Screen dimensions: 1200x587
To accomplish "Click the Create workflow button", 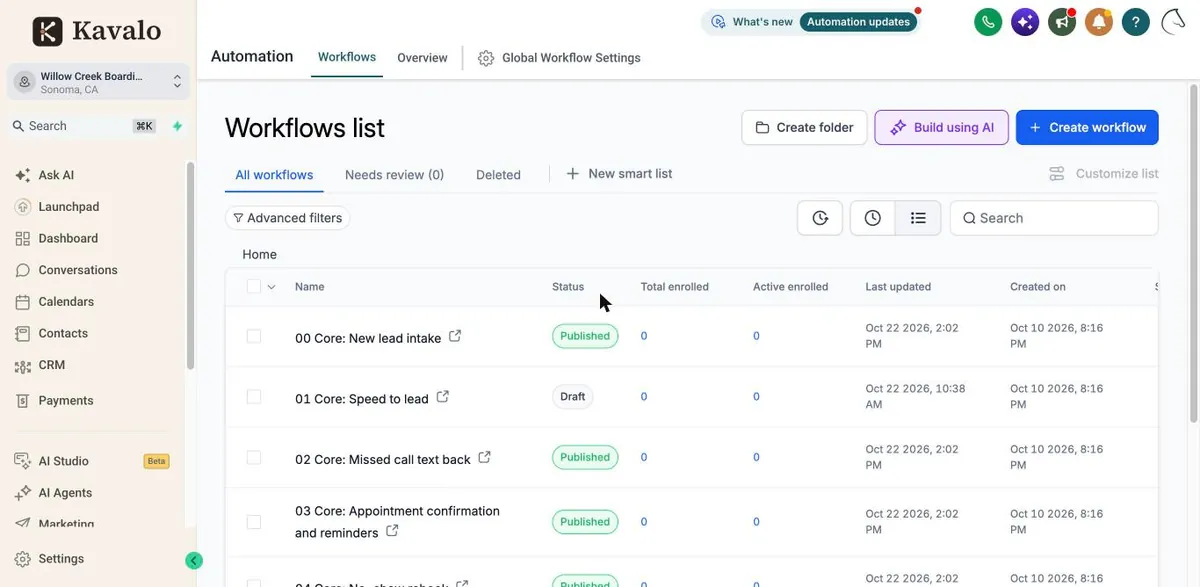I will (x=1087, y=127).
